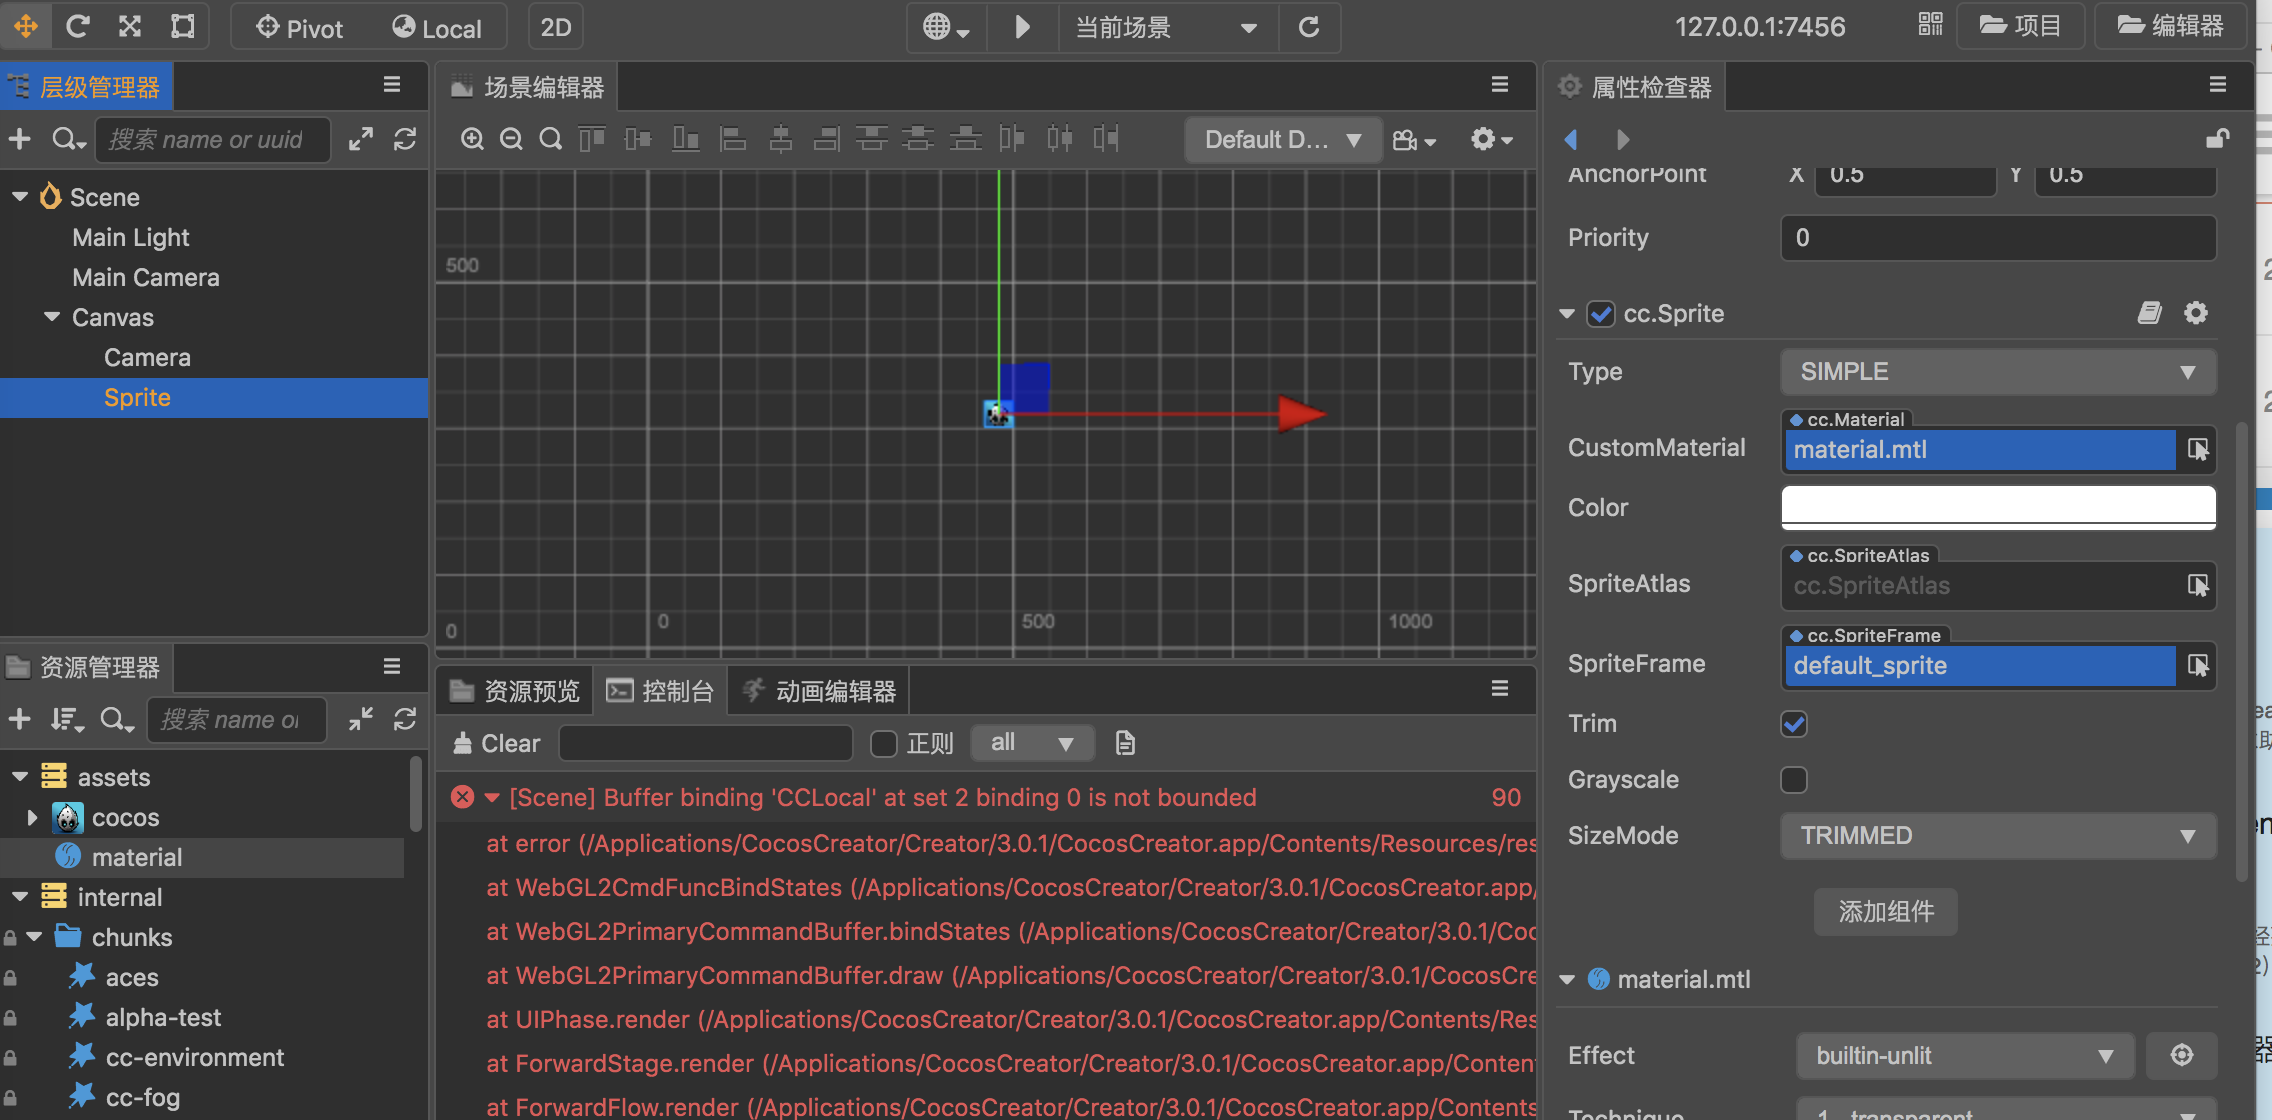Click refresh icon in hierarchy panel
This screenshot has width=2272, height=1120.
pos(405,139)
